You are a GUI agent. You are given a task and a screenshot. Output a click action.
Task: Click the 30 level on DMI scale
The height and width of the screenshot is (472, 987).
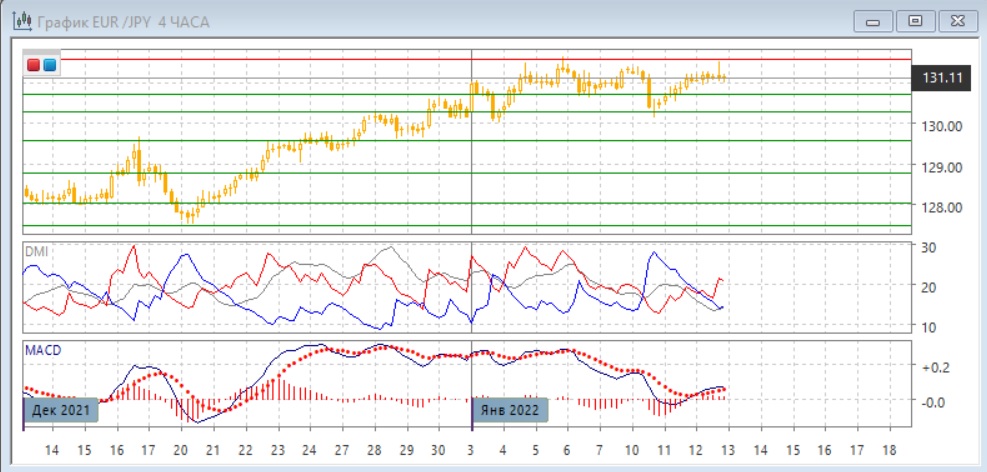(x=928, y=247)
